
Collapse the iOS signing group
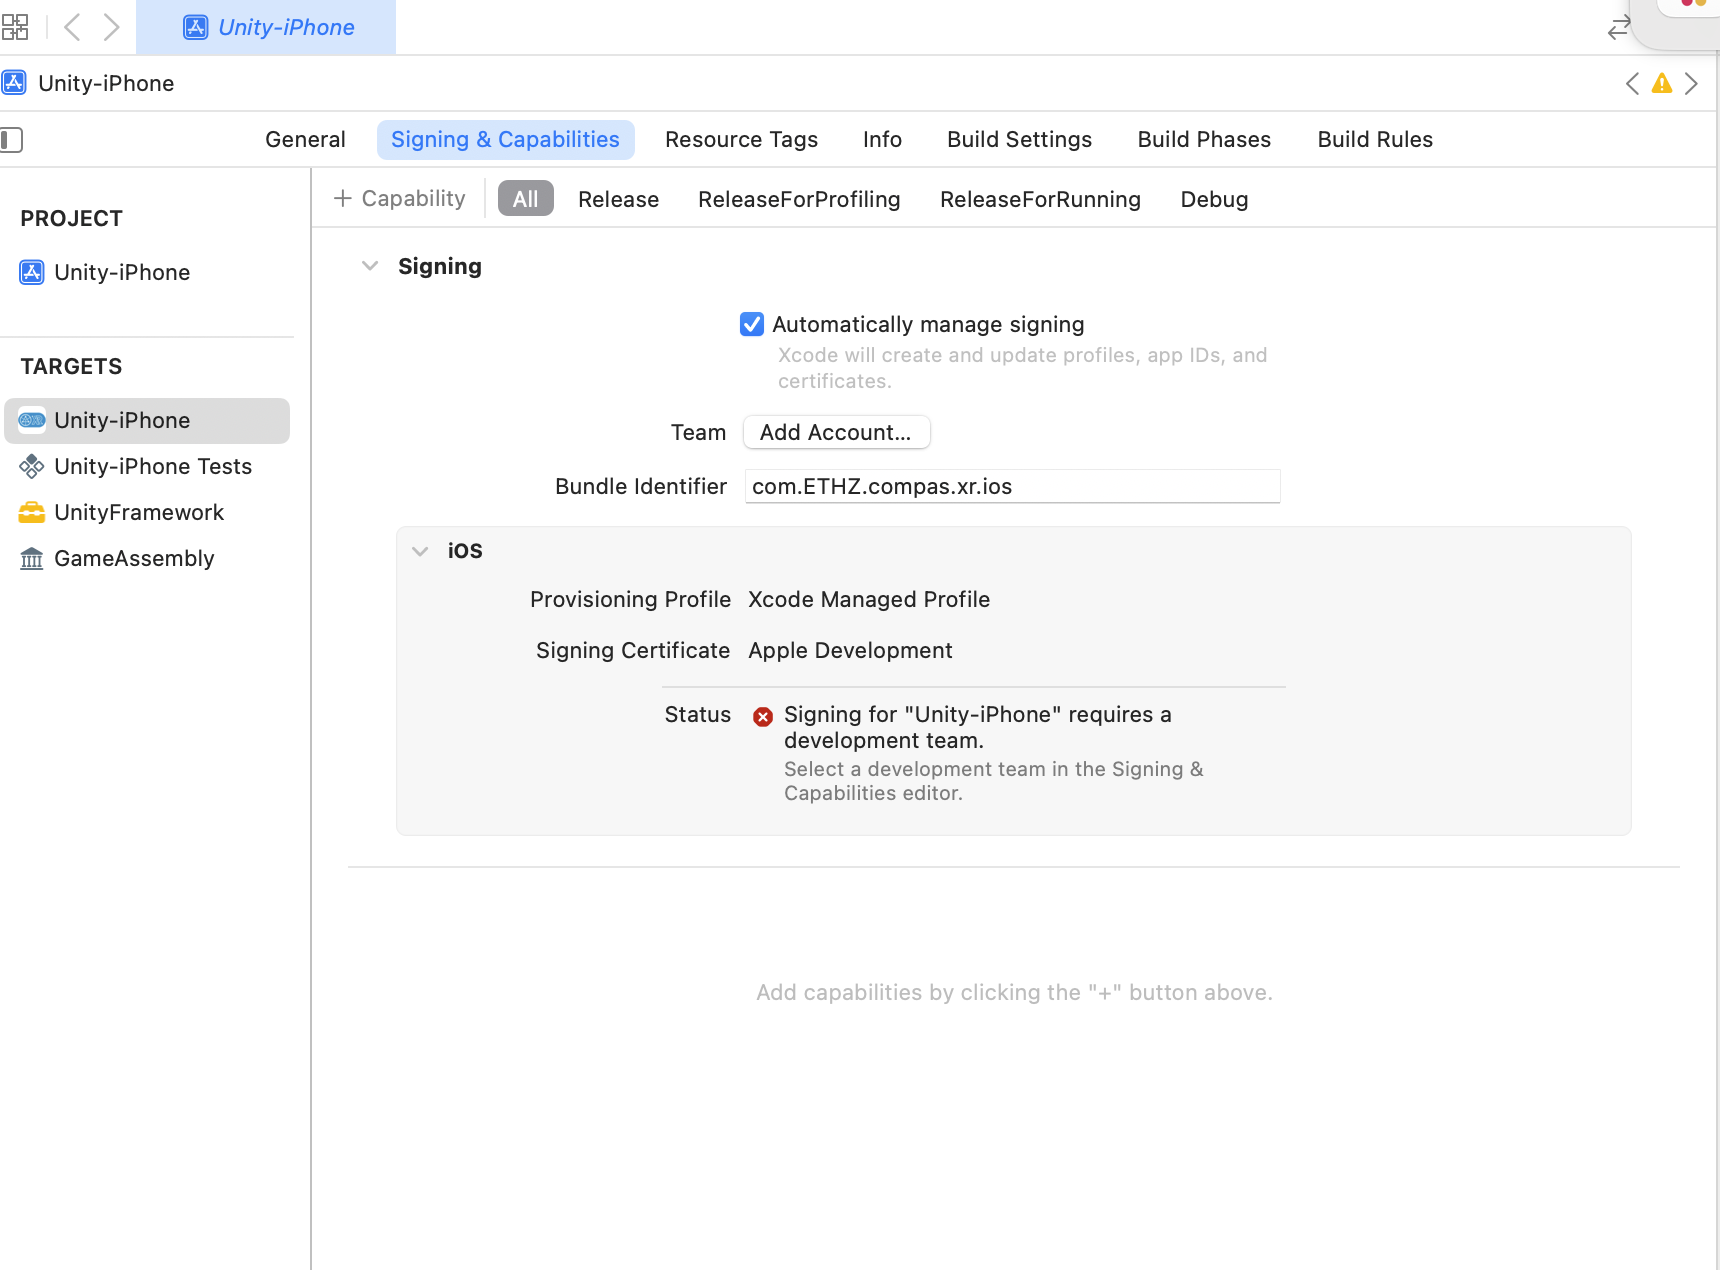pos(420,551)
